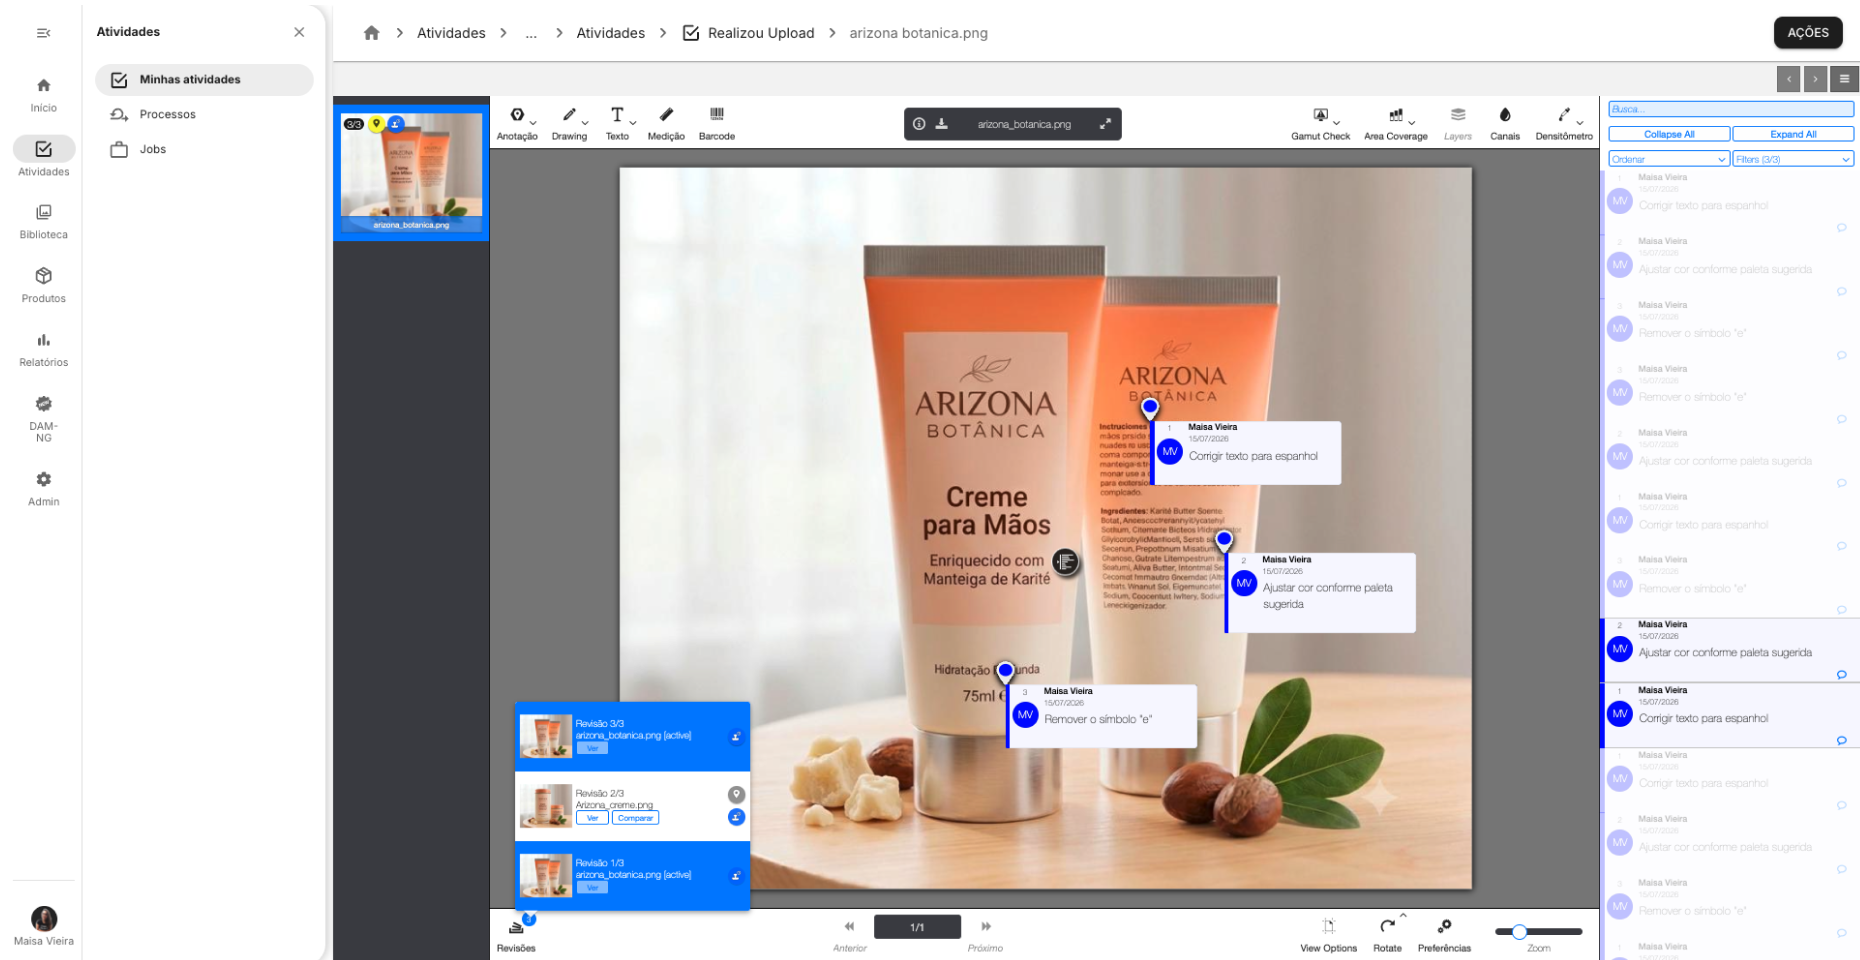This screenshot has width=1860, height=960.
Task: Open the Filters (3/3) dropdown
Action: click(x=1793, y=159)
